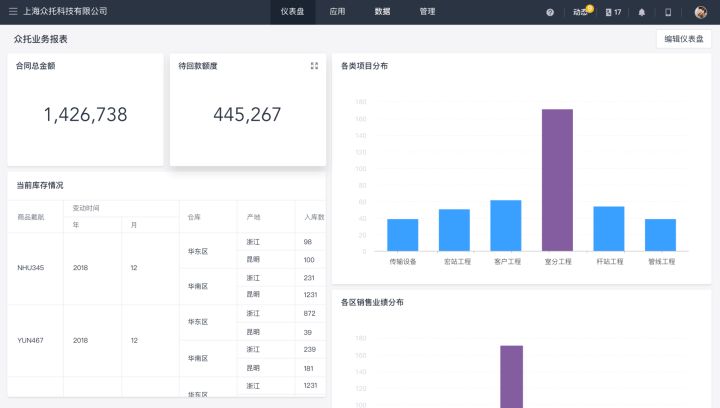This screenshot has height=408, width=720.
Task: Click the blue 客户工程 bar
Action: (506, 226)
